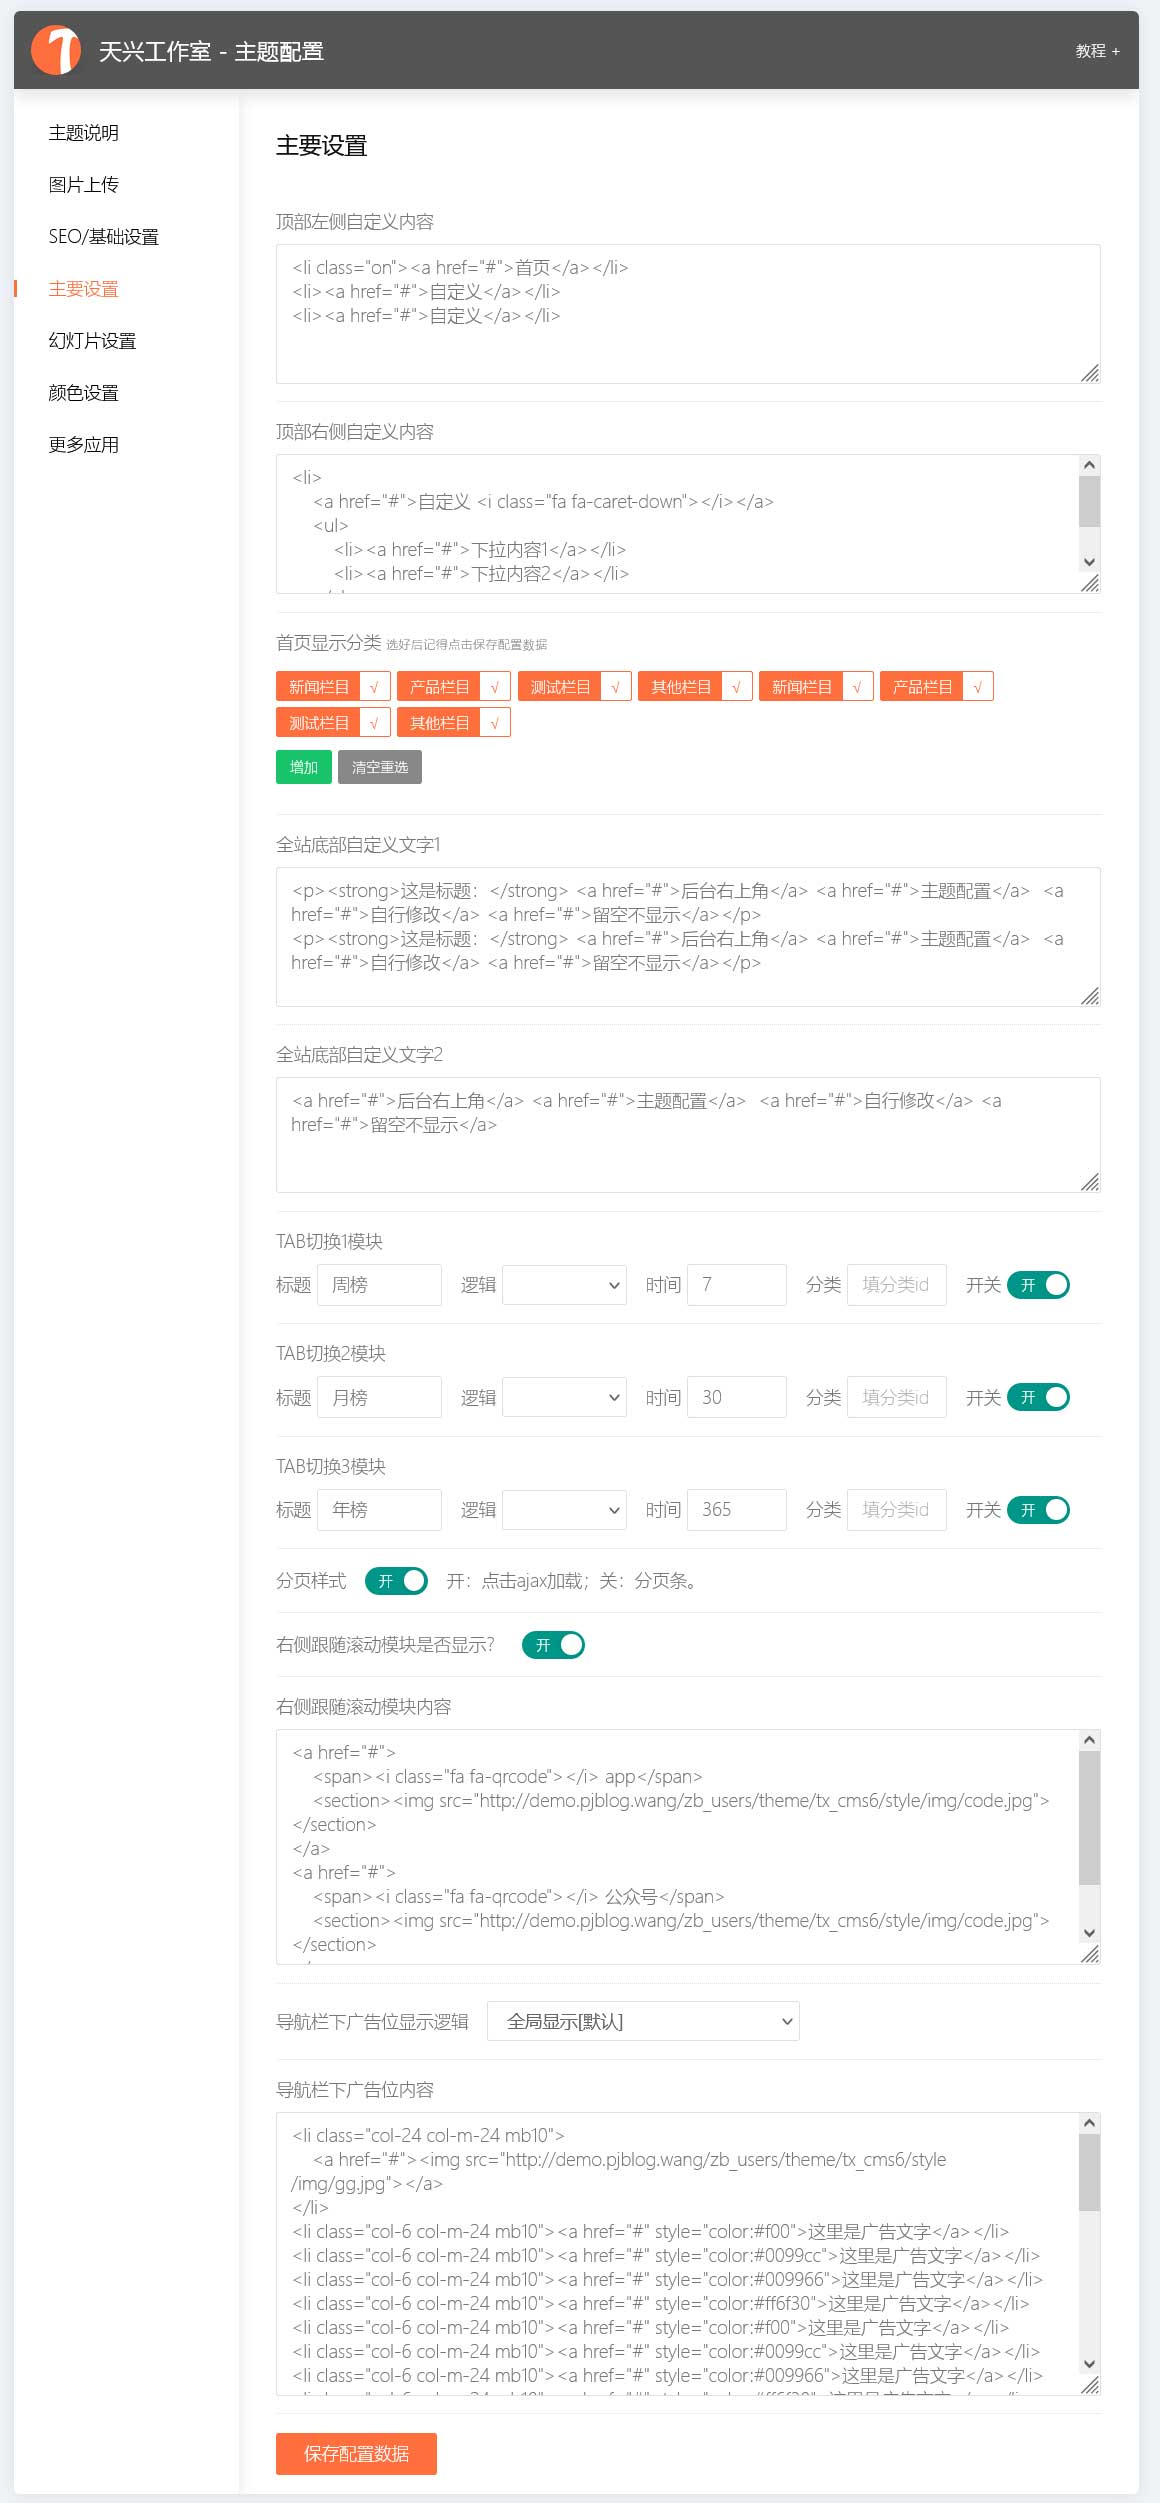Toggle check mark on first 新闻栏目 tag
This screenshot has height=2503, width=1160.
pyautogui.click(x=374, y=687)
